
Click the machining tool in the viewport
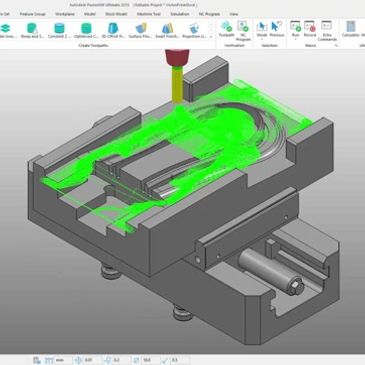(x=177, y=76)
